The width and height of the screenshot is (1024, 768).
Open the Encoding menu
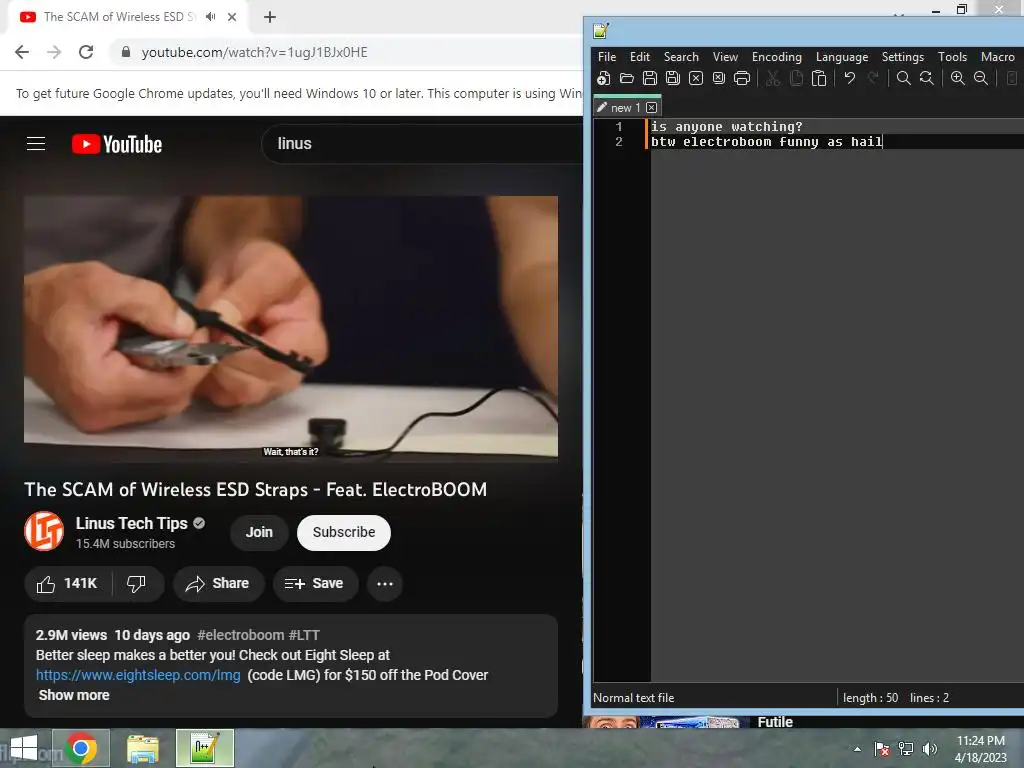[776, 57]
